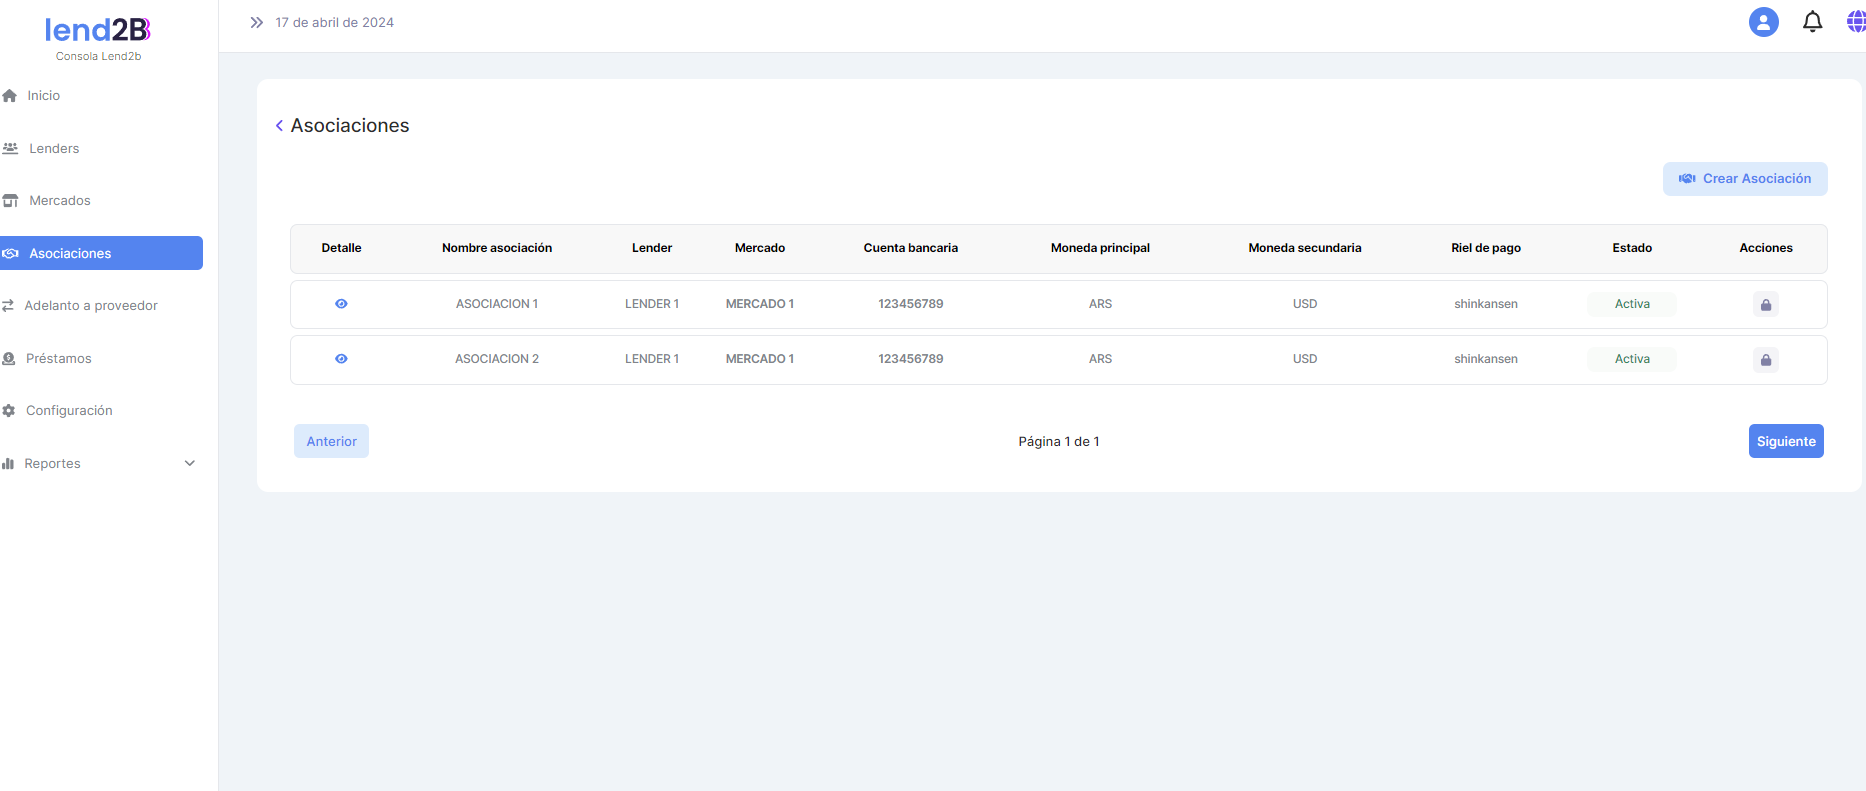This screenshot has width=1866, height=791.
Task: Go back using chevron beside Asociaciones title
Action: [x=279, y=126]
